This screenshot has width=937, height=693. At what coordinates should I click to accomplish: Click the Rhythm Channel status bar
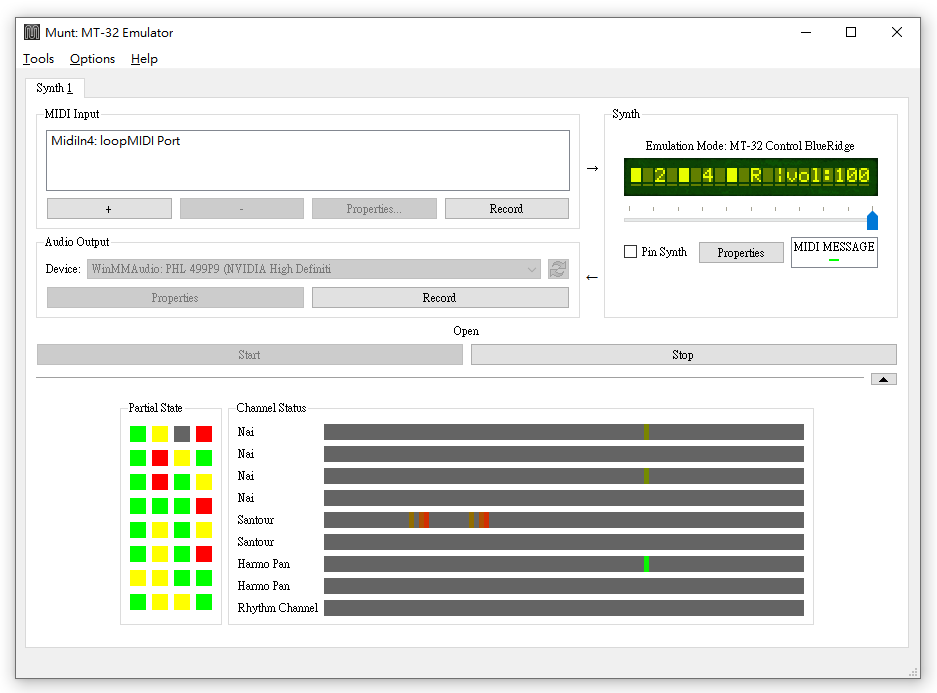[x=564, y=608]
